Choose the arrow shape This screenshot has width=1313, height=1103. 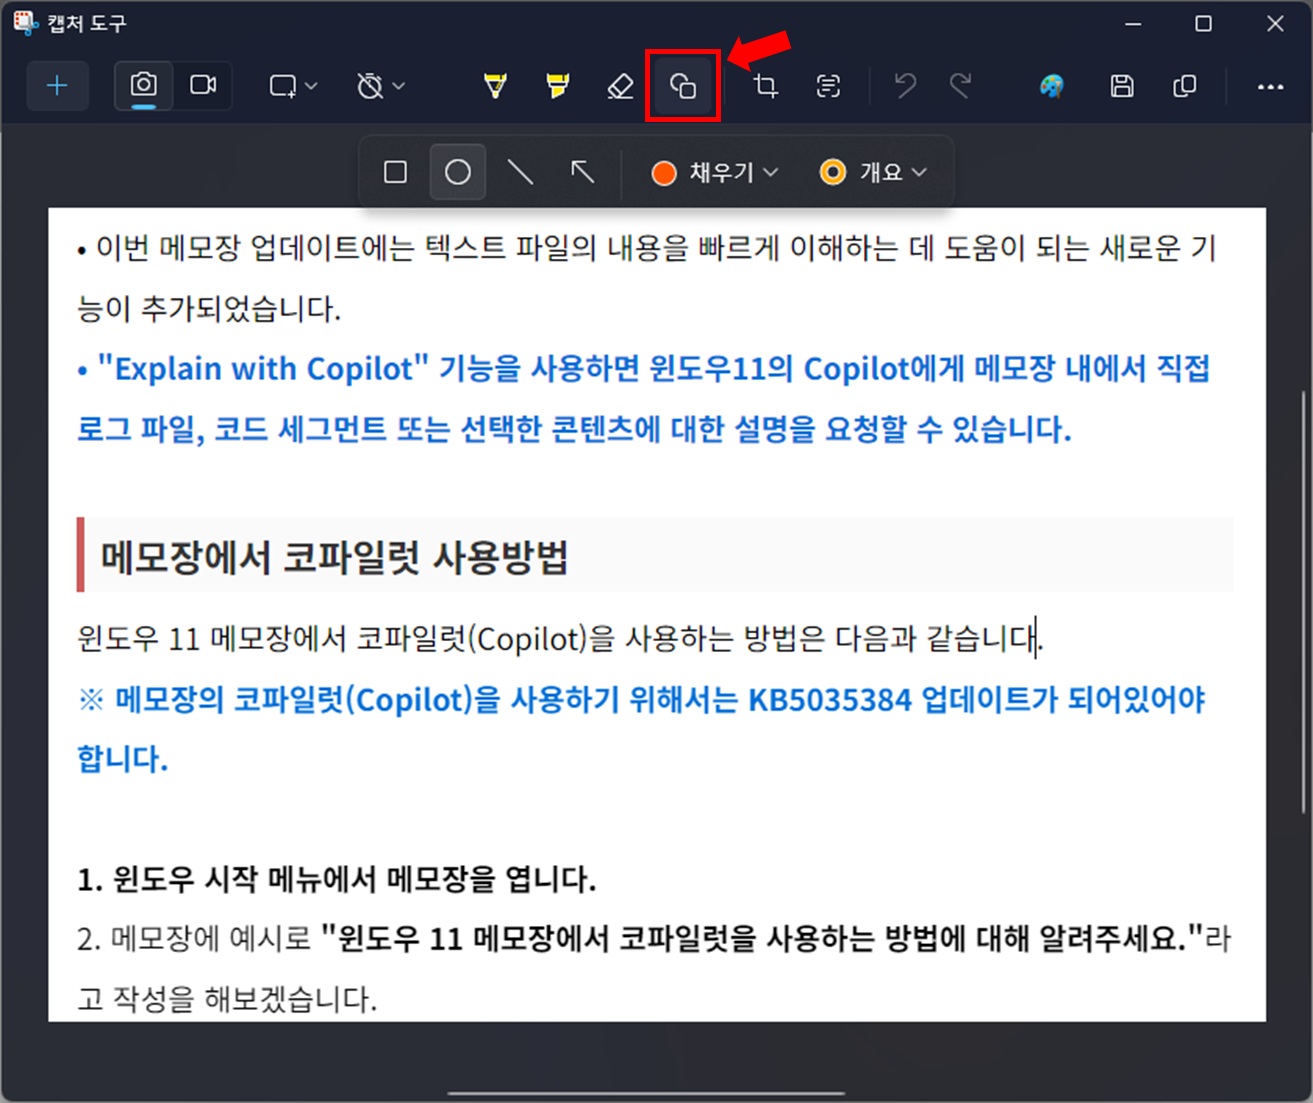[582, 172]
